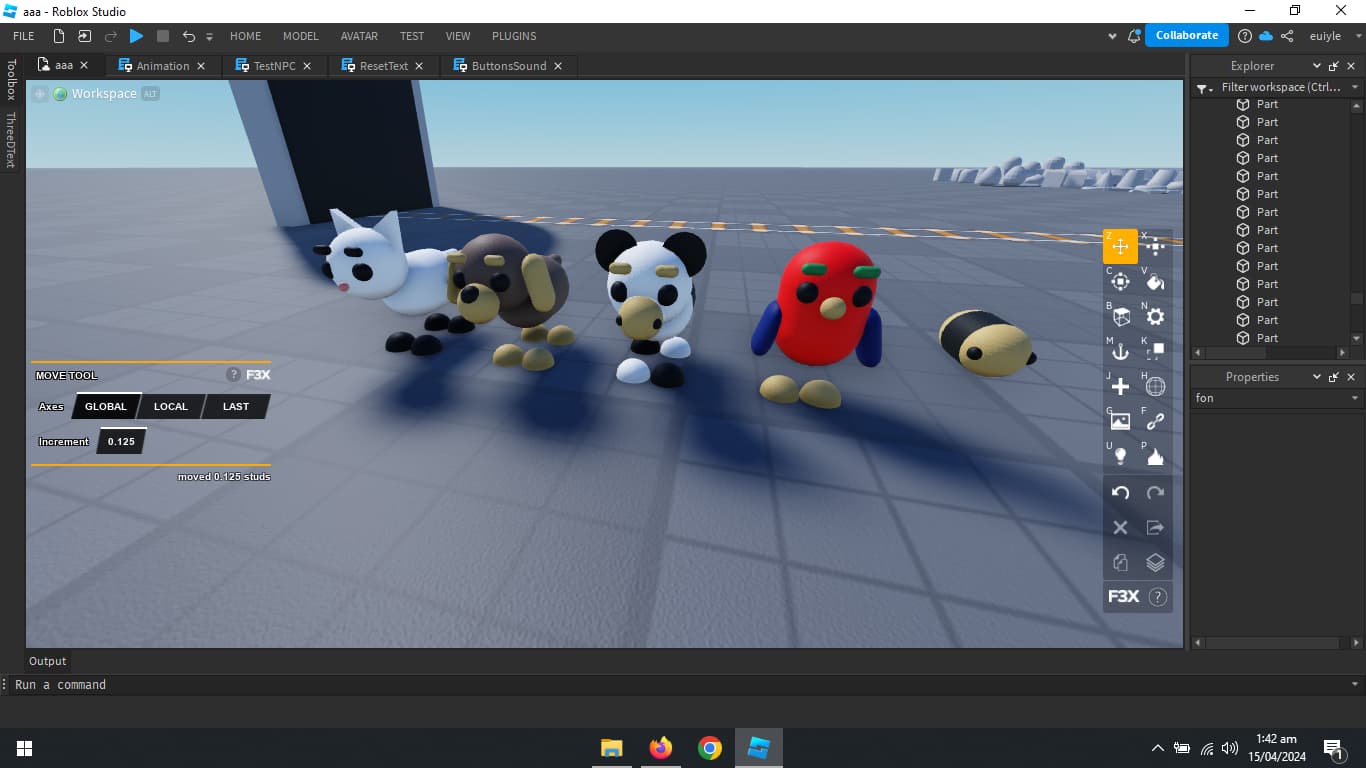This screenshot has height=768, width=1366.
Task: Open the FILE menu
Action: coord(24,36)
